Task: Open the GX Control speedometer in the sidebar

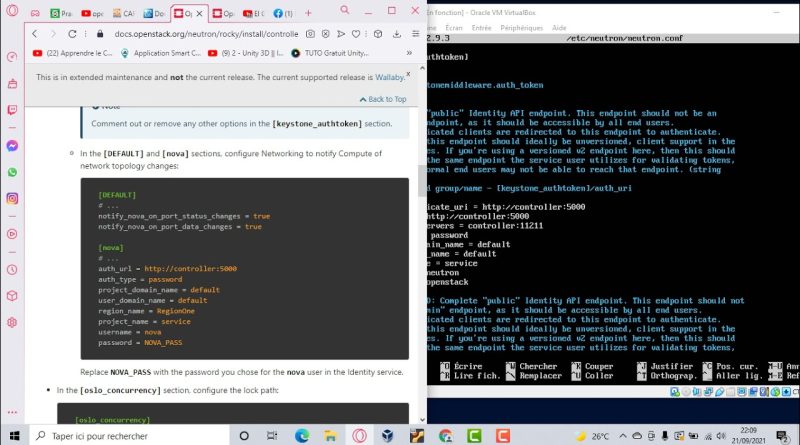Action: pyautogui.click(x=12, y=57)
